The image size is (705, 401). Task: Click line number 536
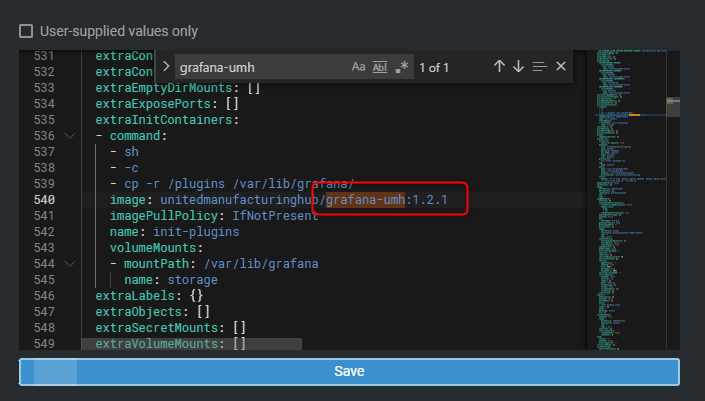[45, 136]
